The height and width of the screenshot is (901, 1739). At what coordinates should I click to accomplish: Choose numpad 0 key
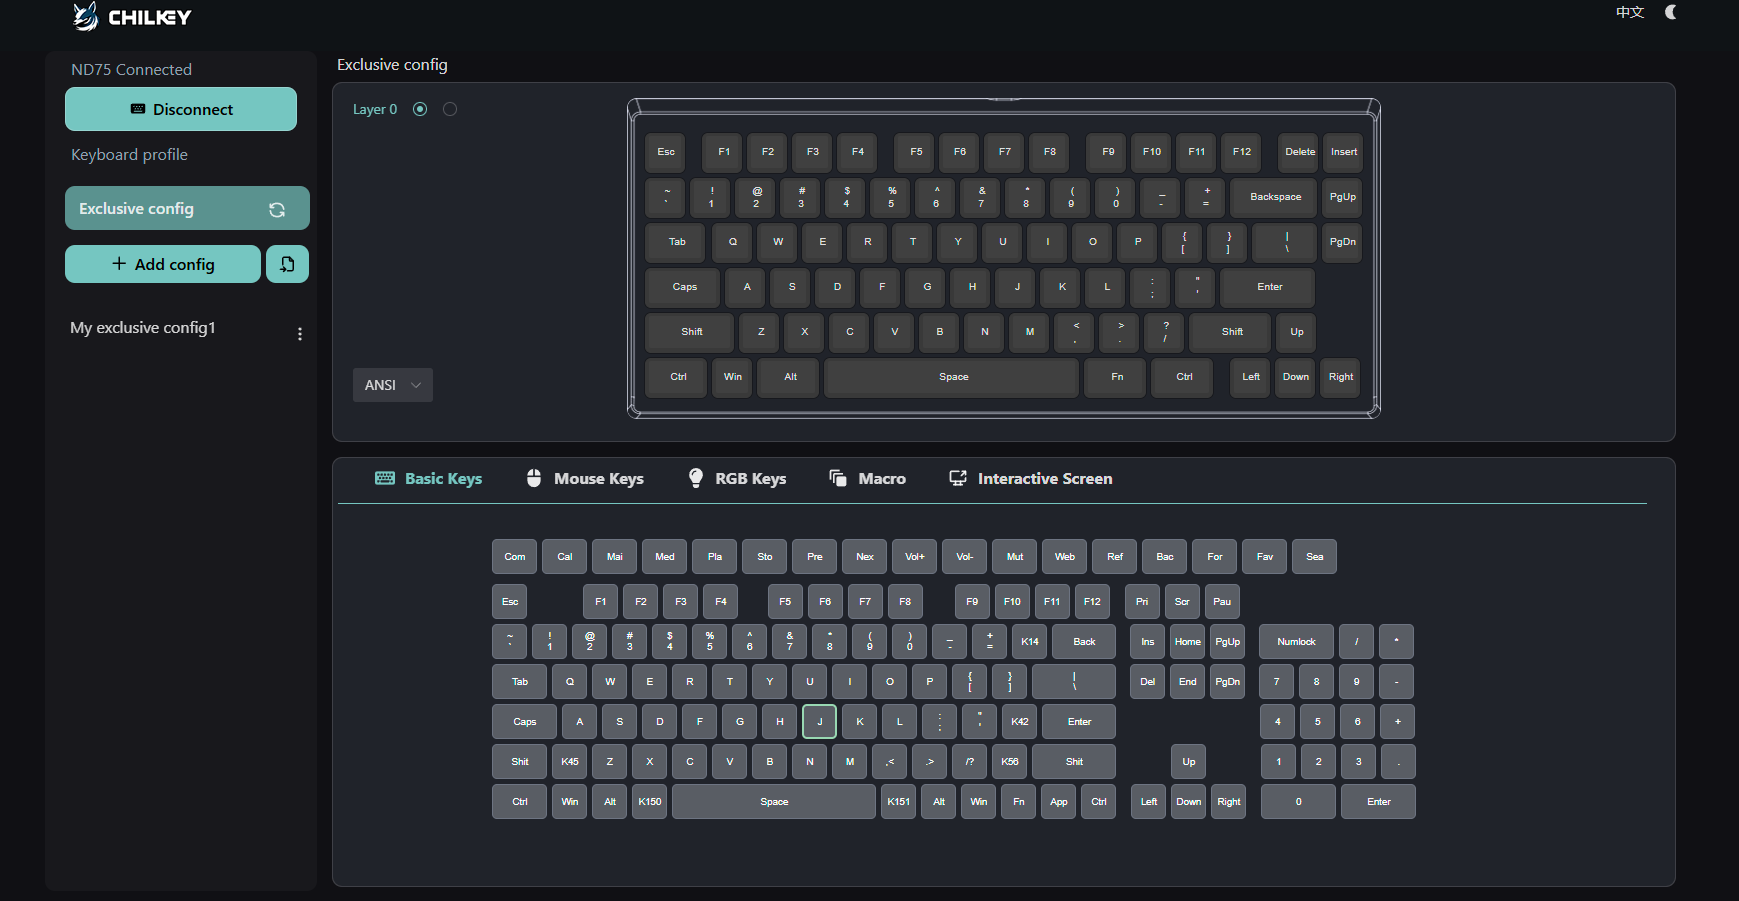[x=1298, y=802]
